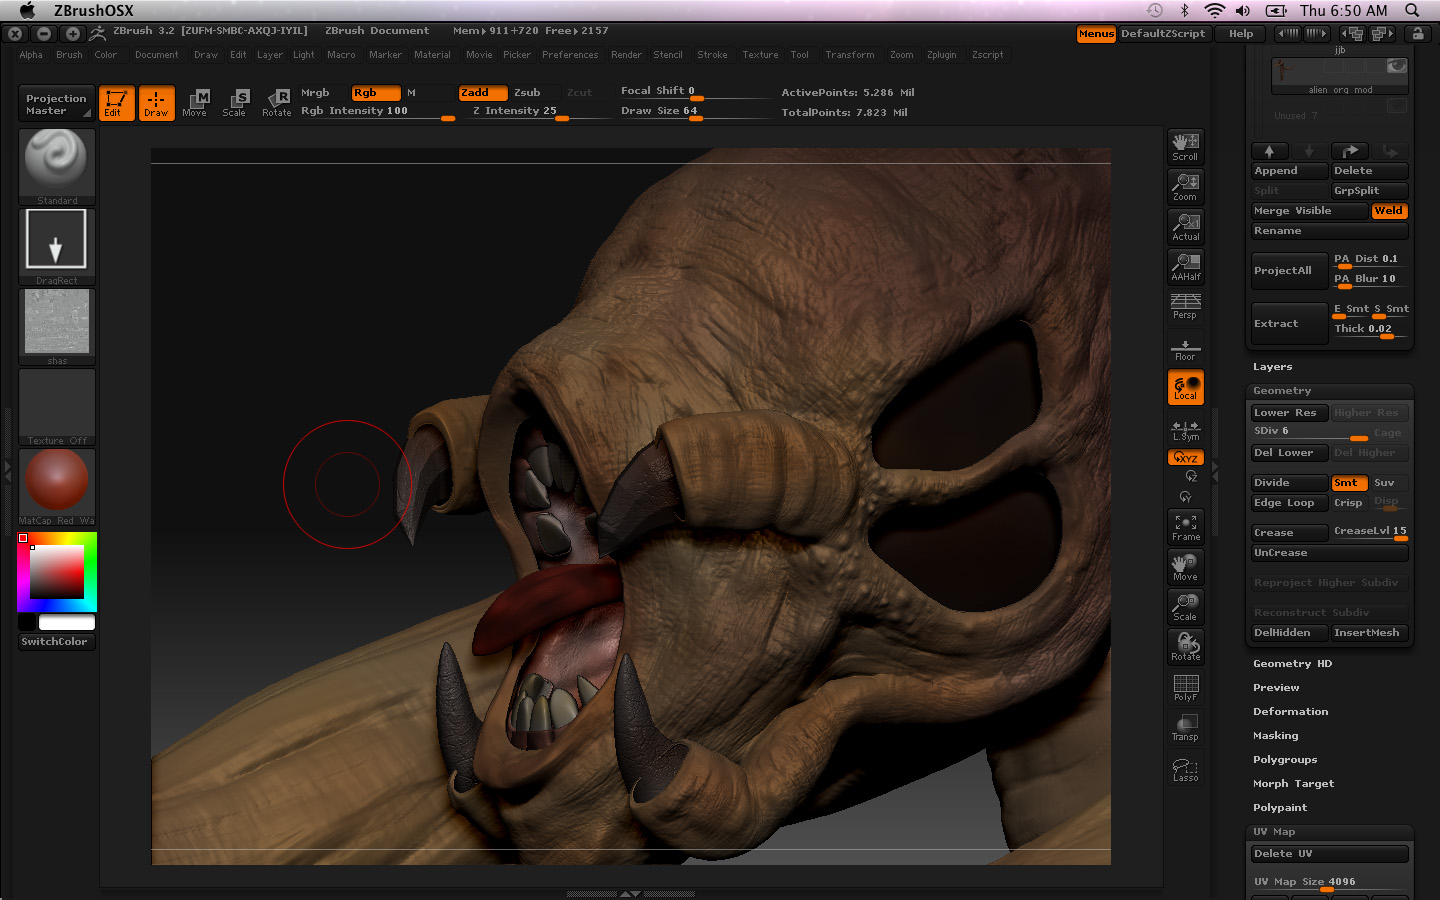Click the Divide button

(1288, 483)
